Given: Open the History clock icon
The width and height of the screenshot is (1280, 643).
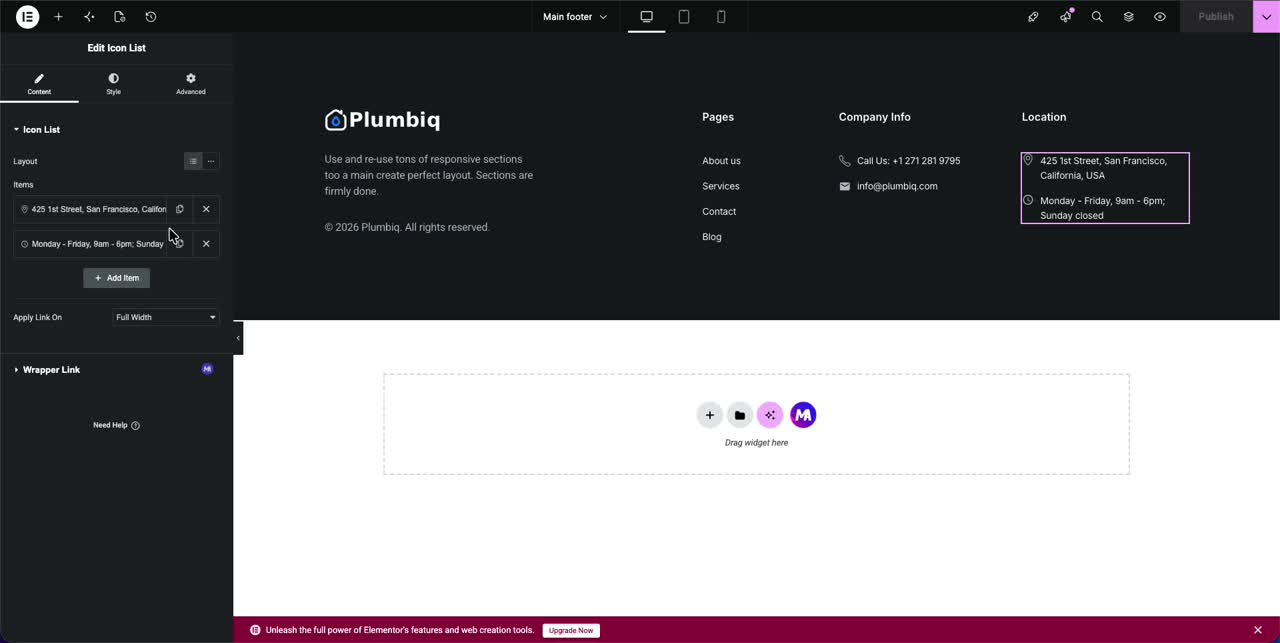Looking at the screenshot, I should point(151,17).
